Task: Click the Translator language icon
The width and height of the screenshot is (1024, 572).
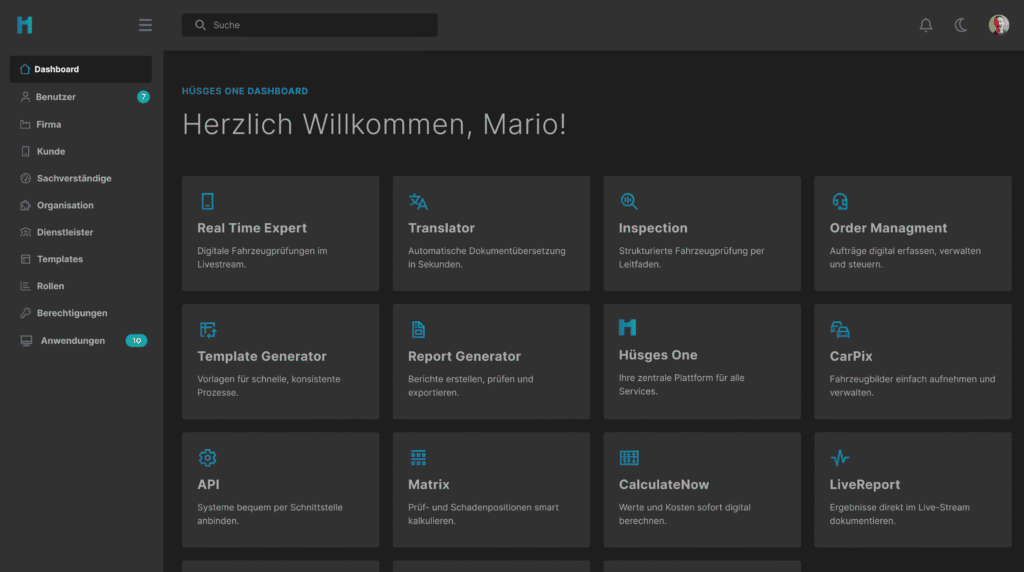Action: coord(418,201)
